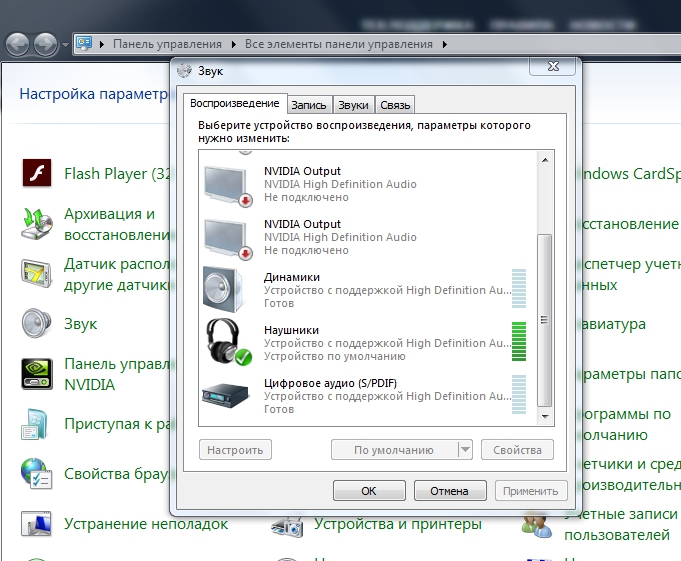
Task: Click Все элементы панели управления breadcrumb
Action: [339, 44]
